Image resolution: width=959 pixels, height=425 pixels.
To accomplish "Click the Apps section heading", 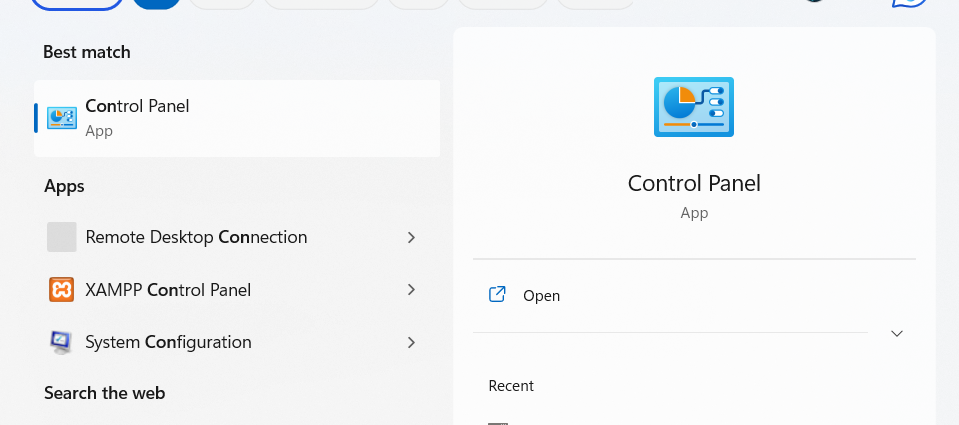I will pyautogui.click(x=64, y=186).
